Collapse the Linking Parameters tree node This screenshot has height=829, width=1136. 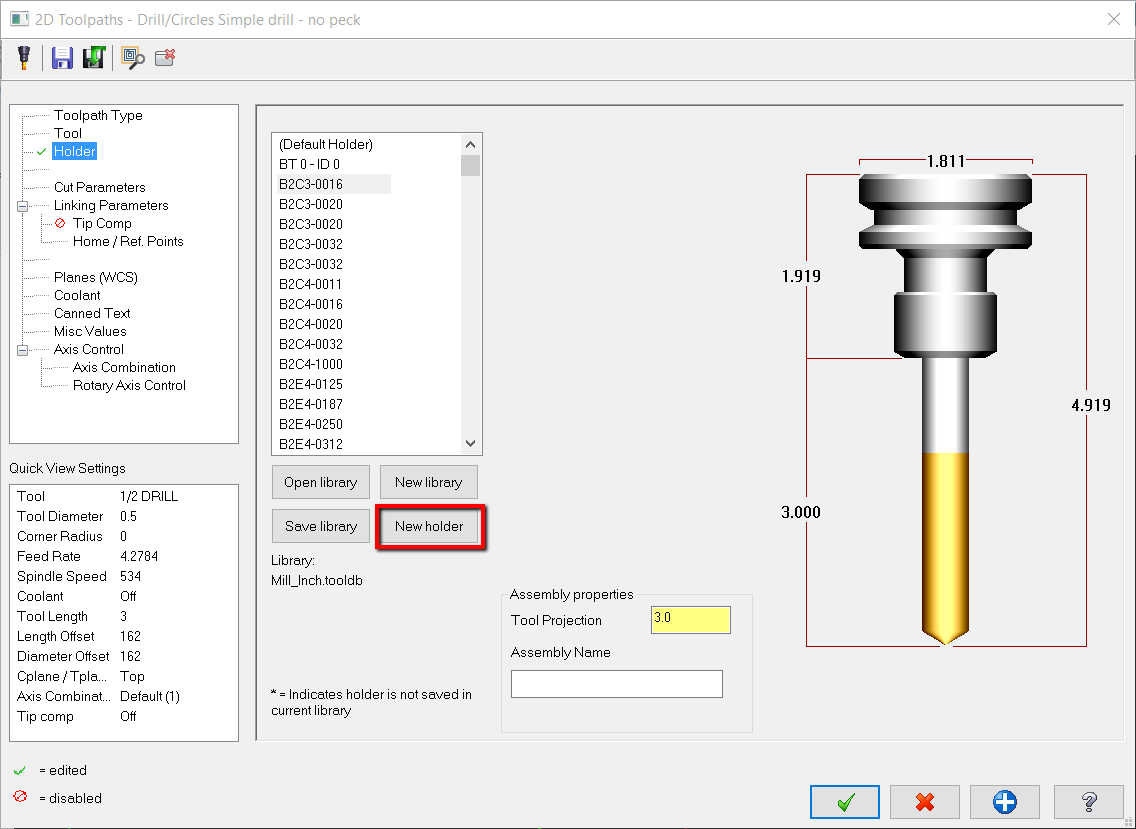coord(22,206)
